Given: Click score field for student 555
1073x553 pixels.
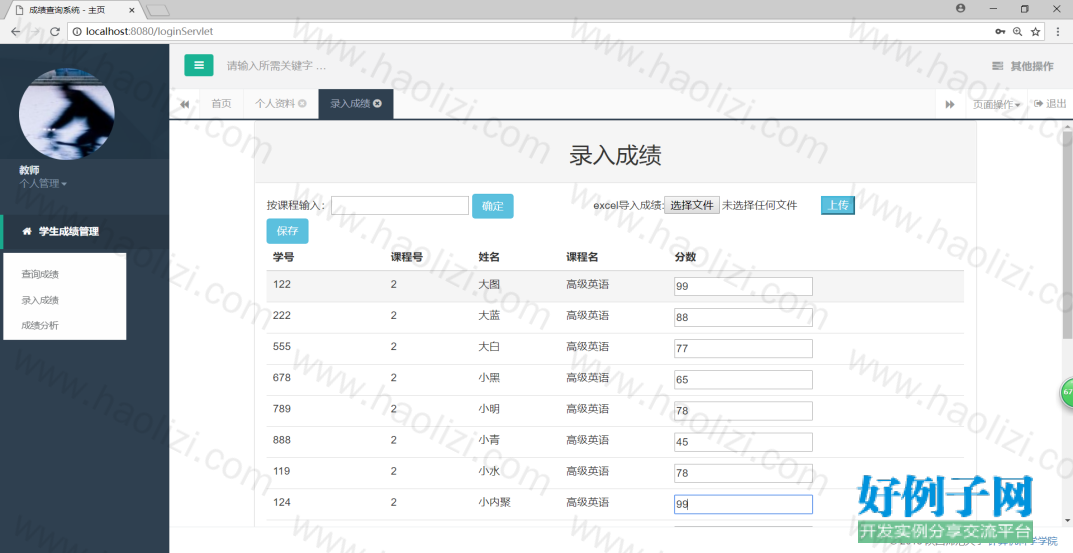Looking at the screenshot, I should (x=743, y=348).
